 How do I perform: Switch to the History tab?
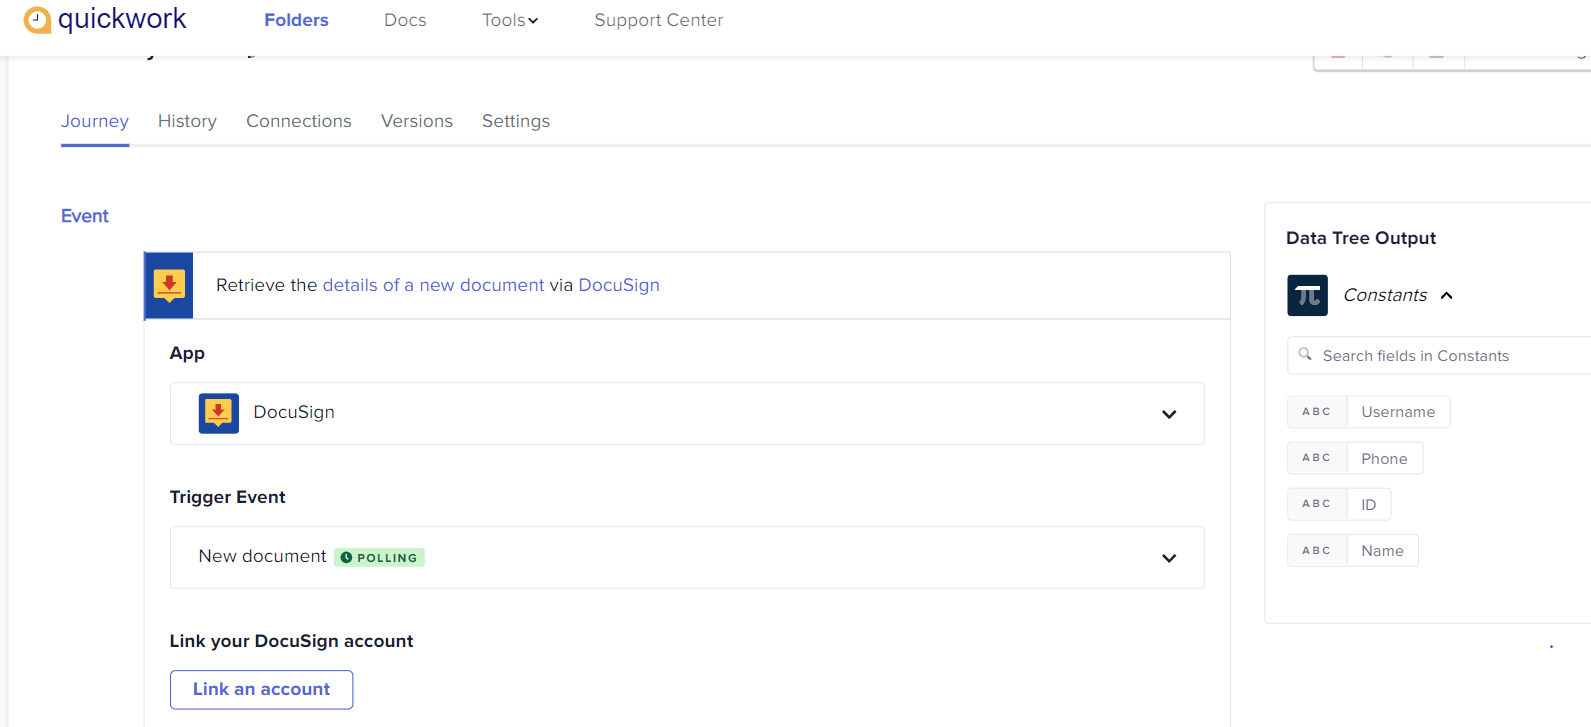(187, 121)
